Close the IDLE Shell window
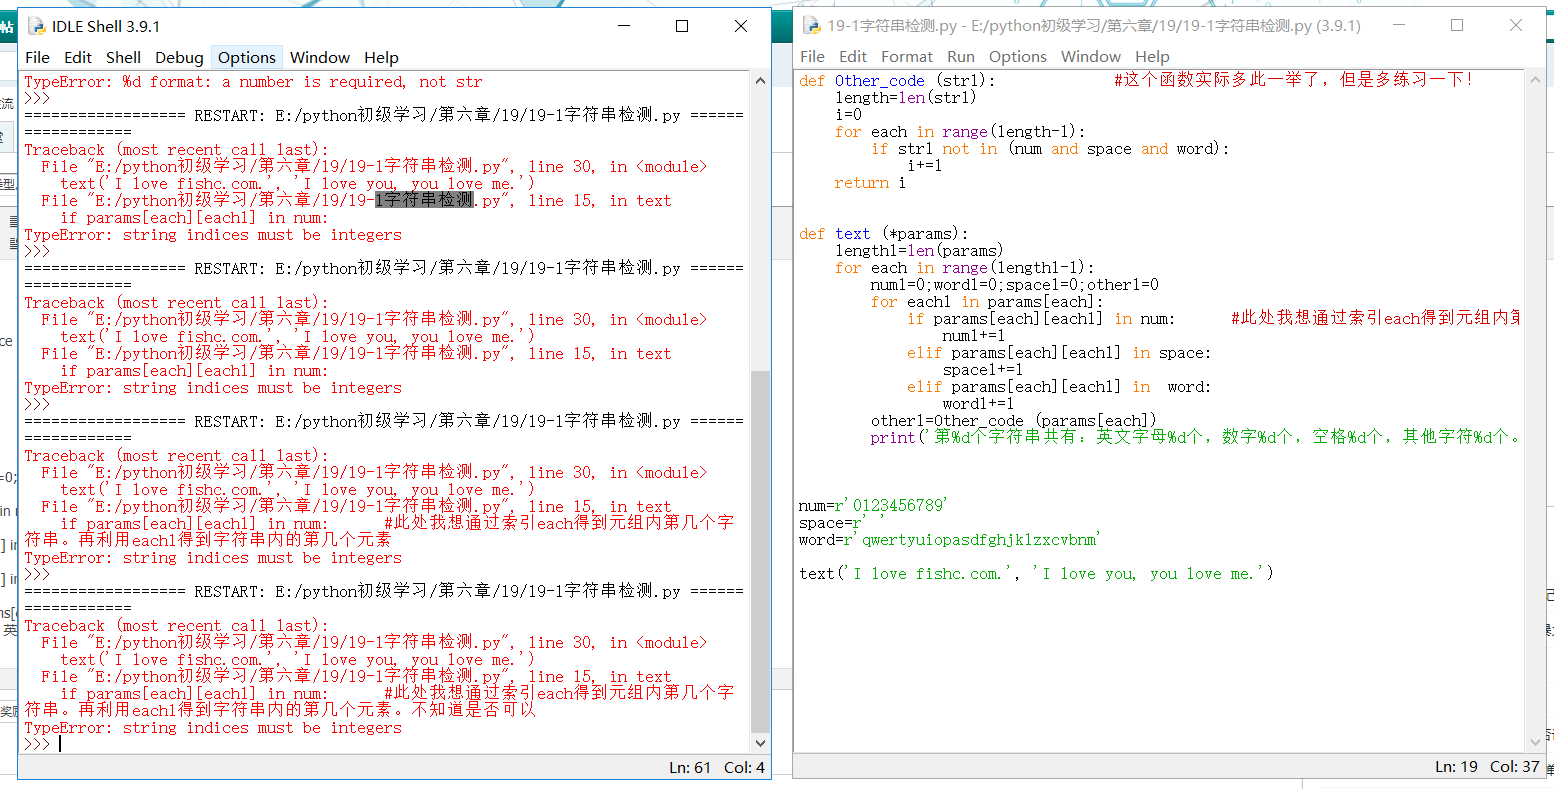The height and width of the screenshot is (789, 1554). tap(741, 26)
